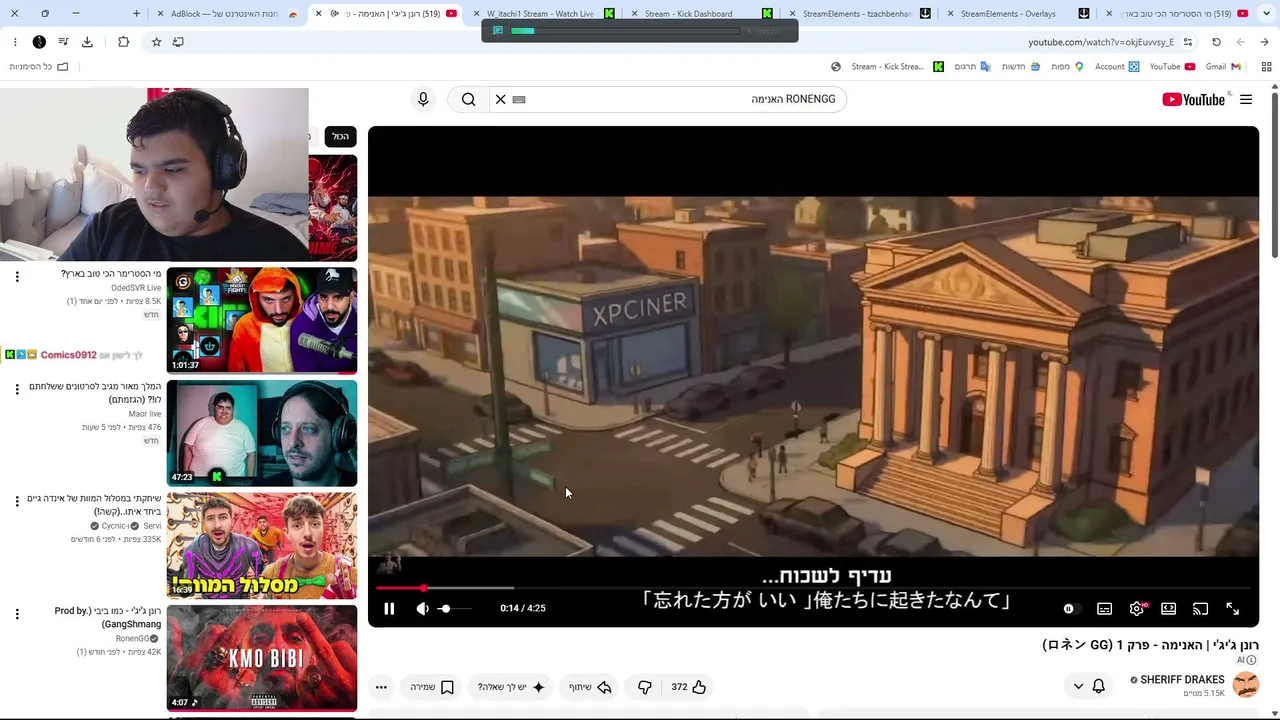Mute the video with the speaker icon

[423, 608]
